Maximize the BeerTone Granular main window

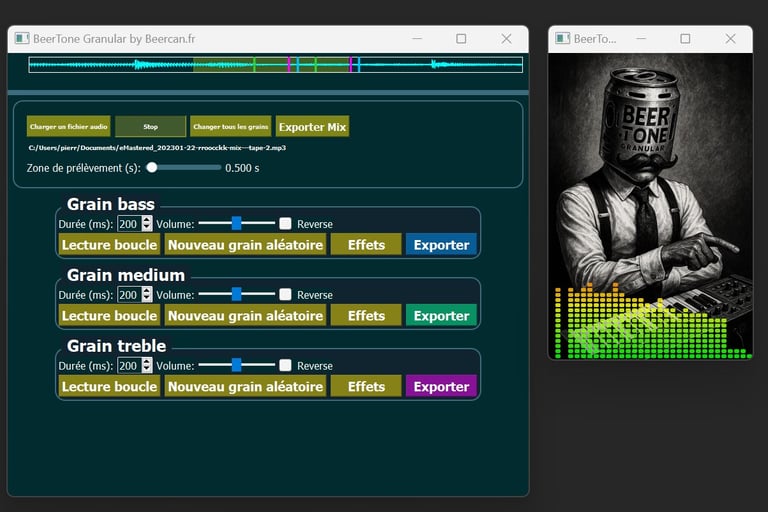click(461, 39)
